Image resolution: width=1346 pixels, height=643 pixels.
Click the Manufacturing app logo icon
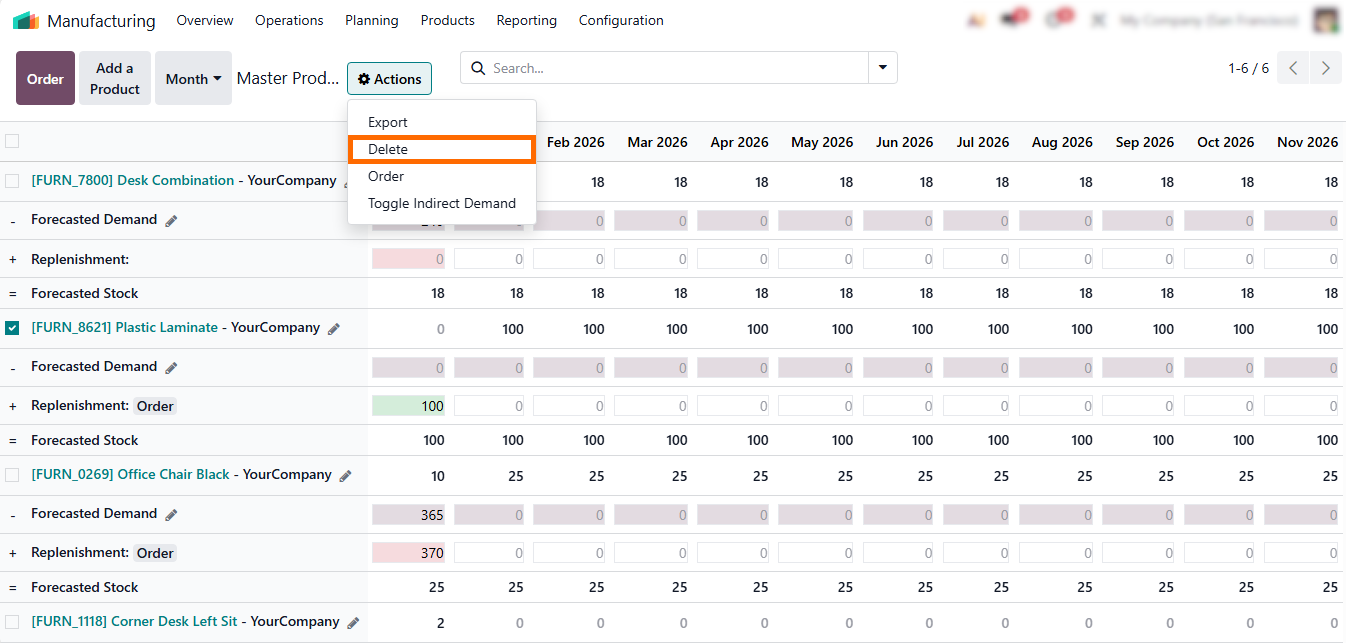point(26,20)
